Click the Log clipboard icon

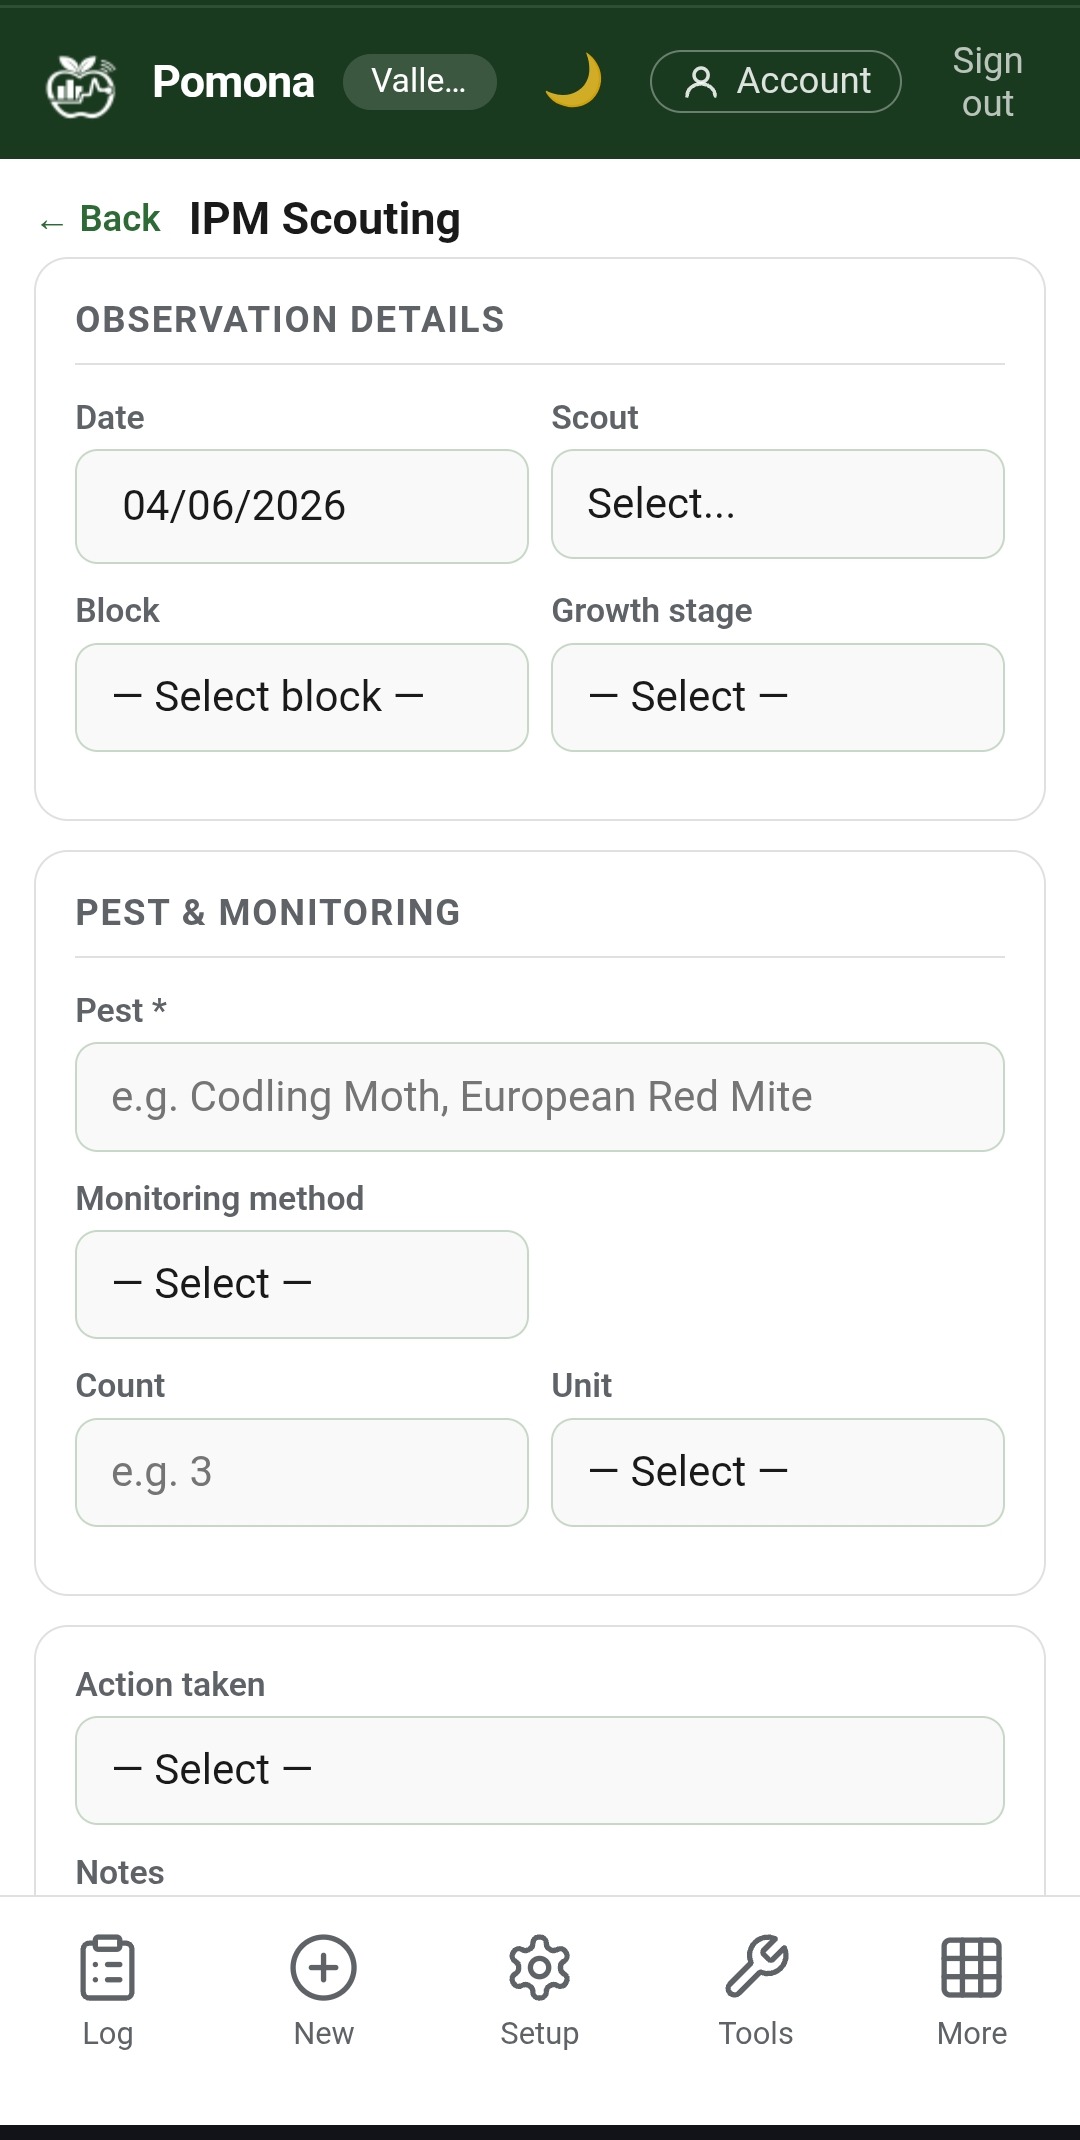pyautogui.click(x=107, y=1967)
